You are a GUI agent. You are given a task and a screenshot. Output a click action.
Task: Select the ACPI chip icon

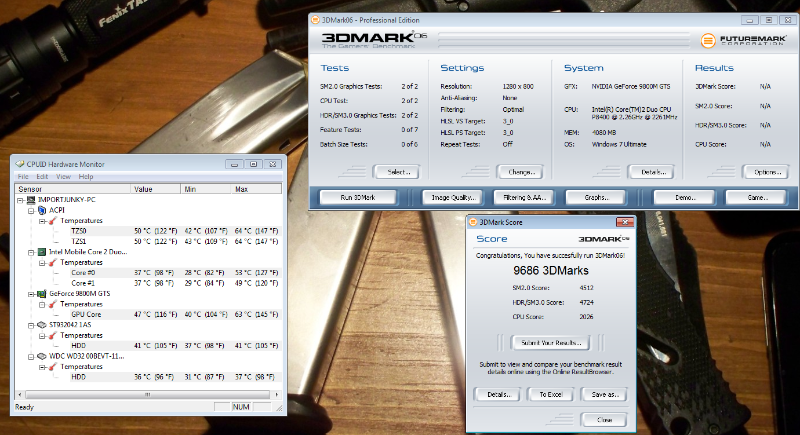(42, 210)
